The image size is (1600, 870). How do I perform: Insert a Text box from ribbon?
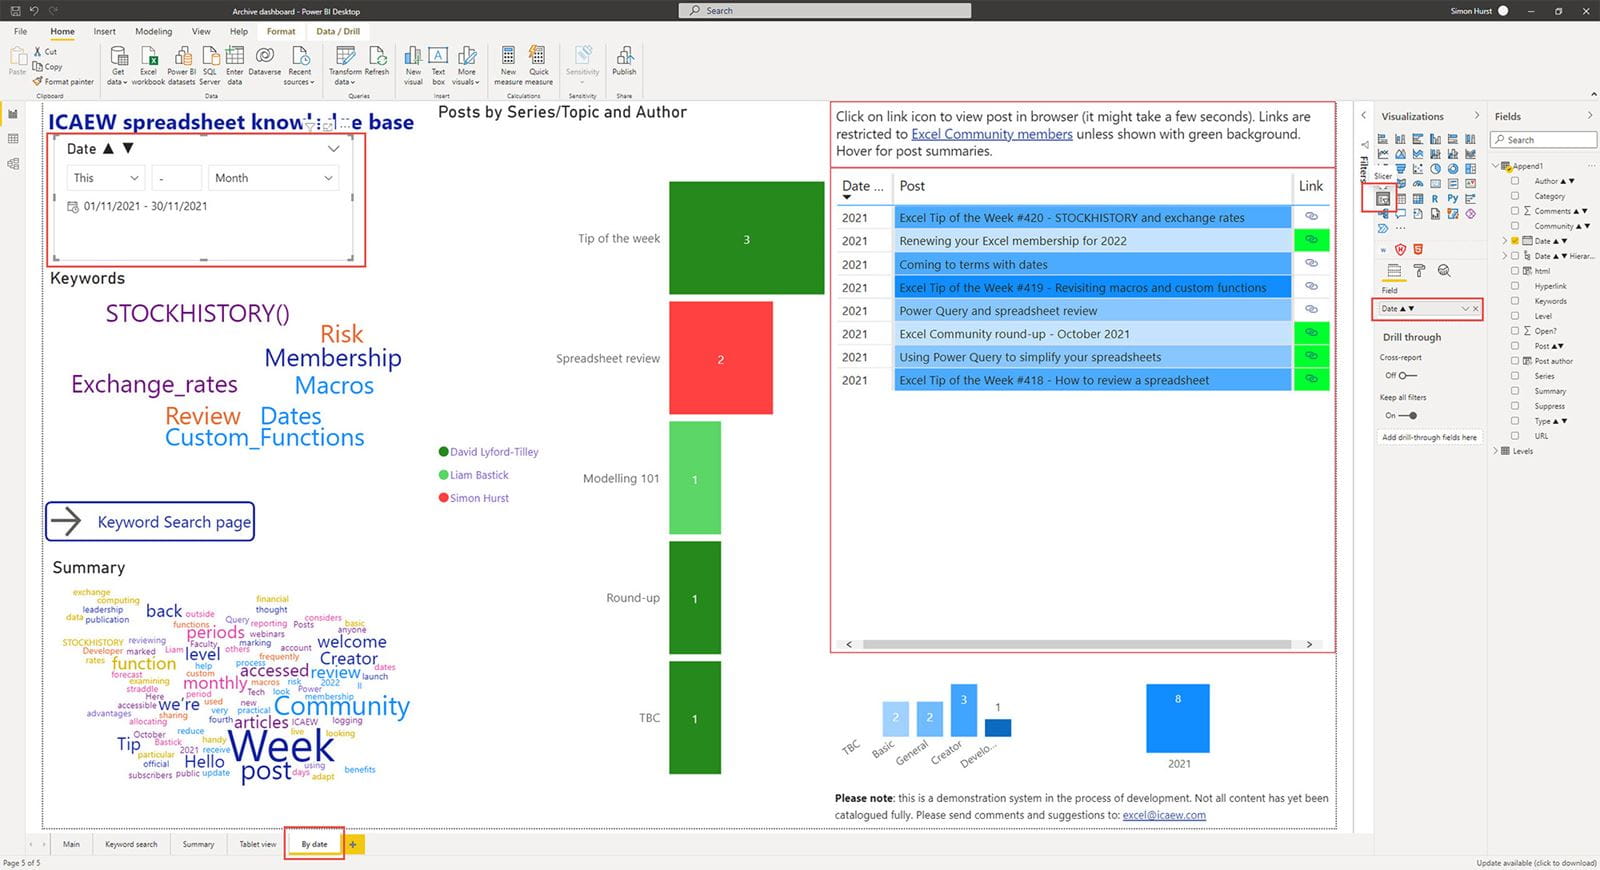438,62
